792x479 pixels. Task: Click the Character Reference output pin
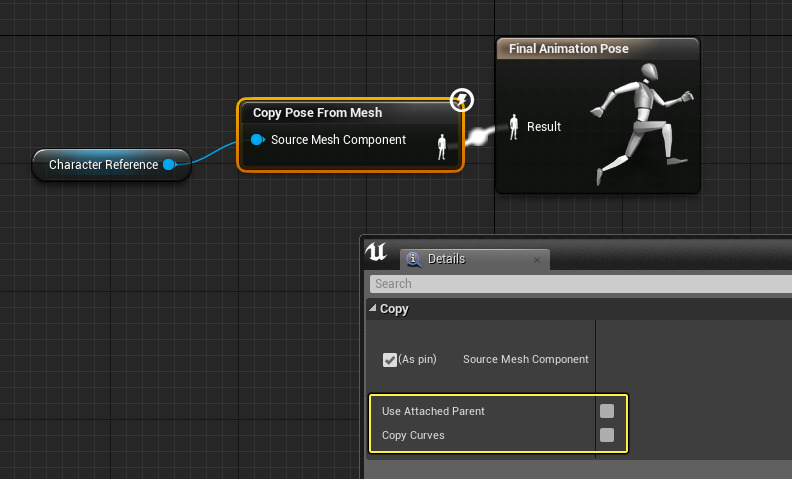pyautogui.click(x=169, y=165)
